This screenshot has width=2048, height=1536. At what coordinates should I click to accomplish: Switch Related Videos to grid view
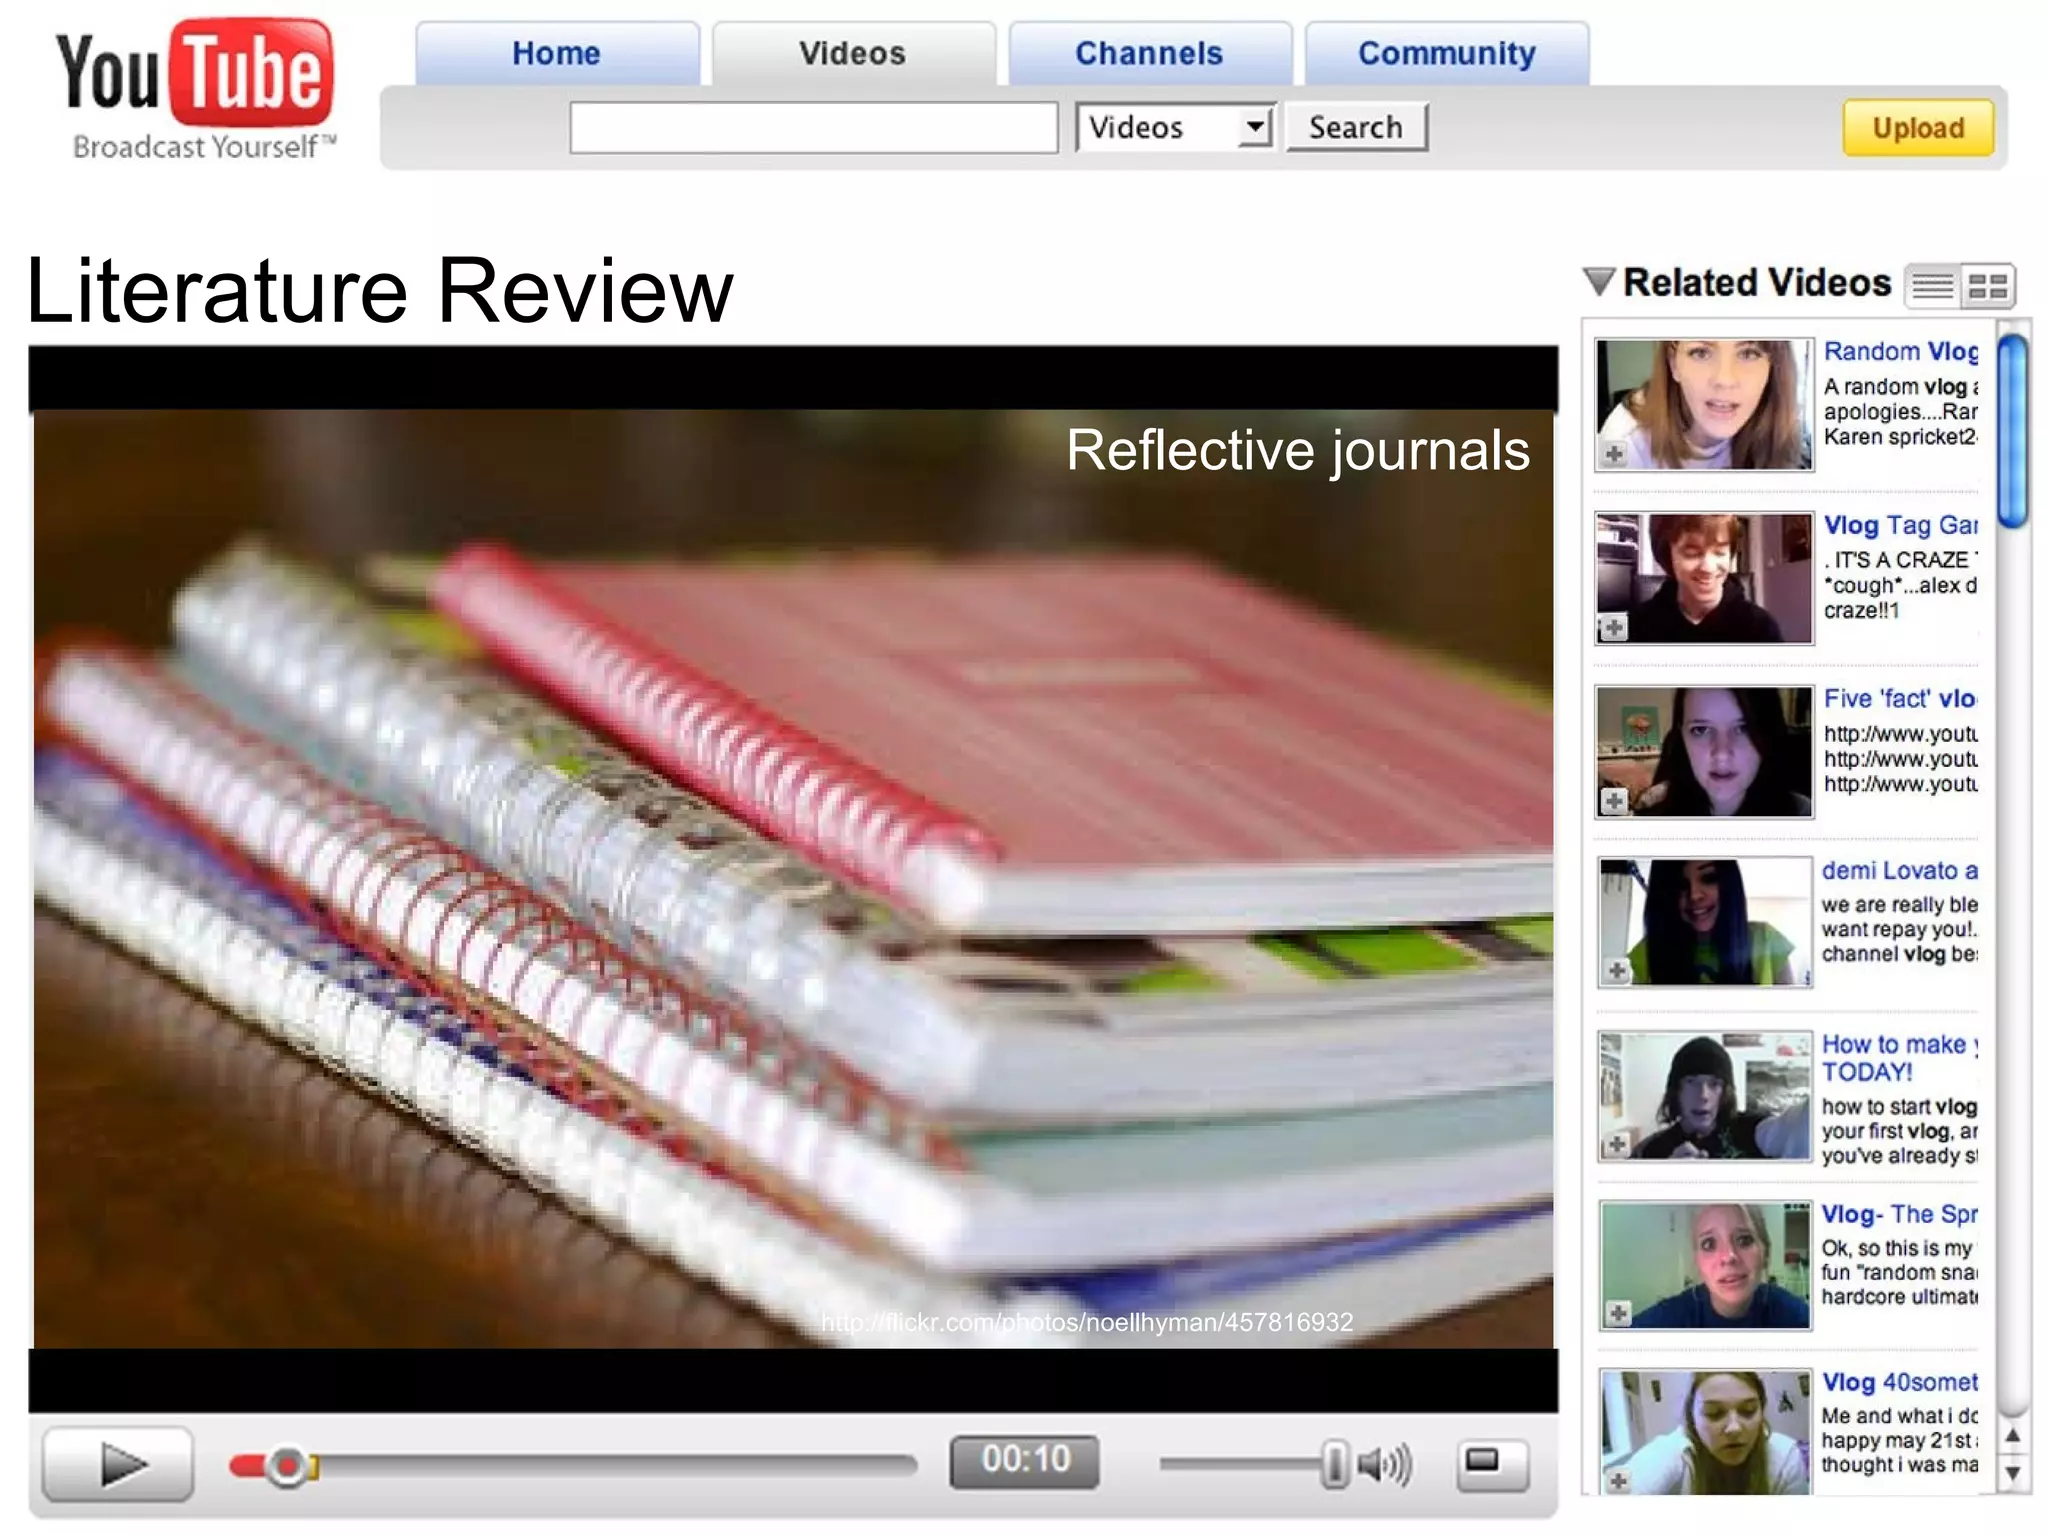1988,287
